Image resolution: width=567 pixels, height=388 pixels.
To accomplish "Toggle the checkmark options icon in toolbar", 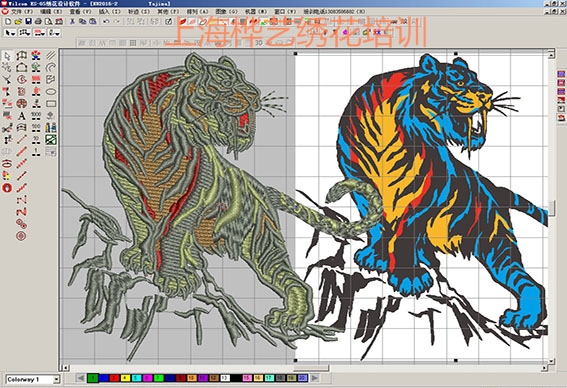I will tap(169, 22).
